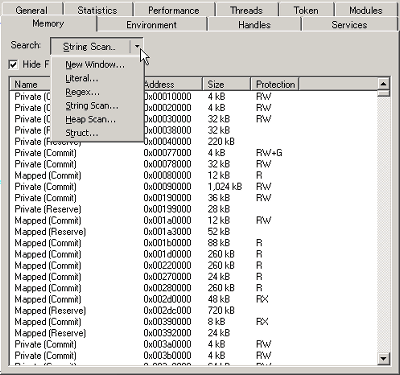Image resolution: width=400 pixels, height=375 pixels.
Task: Select the row at address 0x003a0000
Action: 194,344
